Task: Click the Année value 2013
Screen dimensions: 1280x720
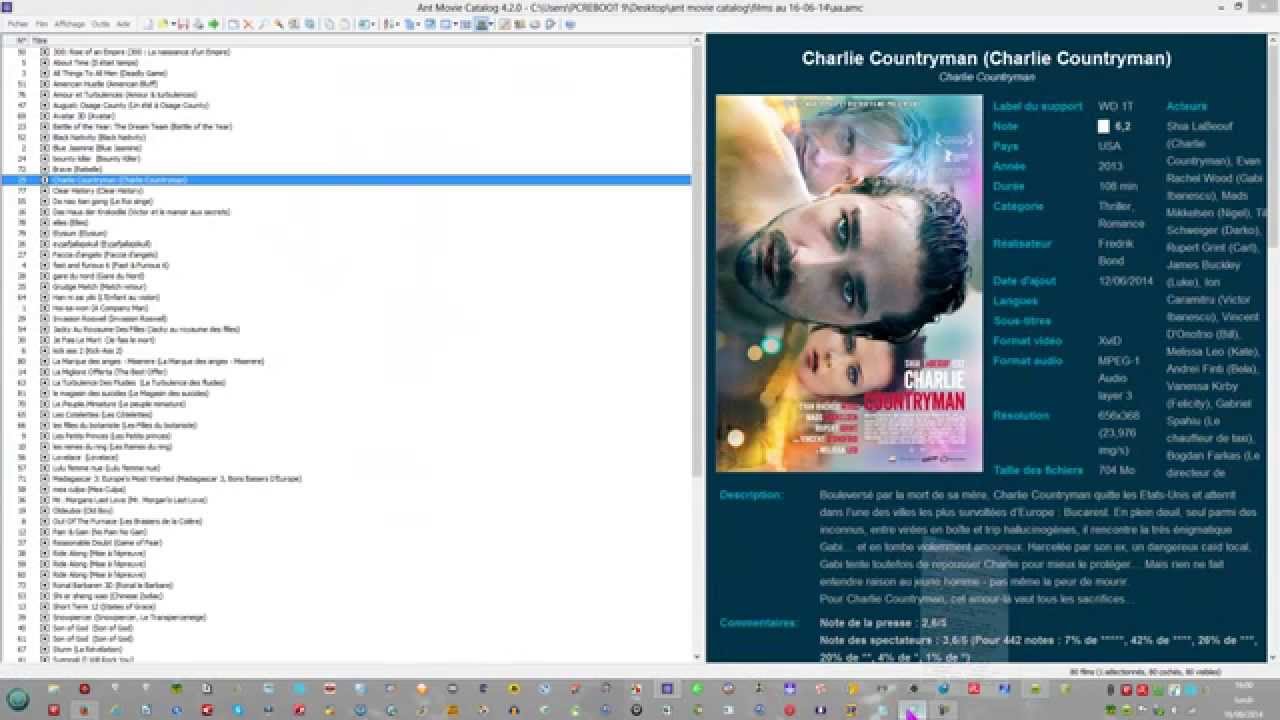Action: tap(1111, 166)
